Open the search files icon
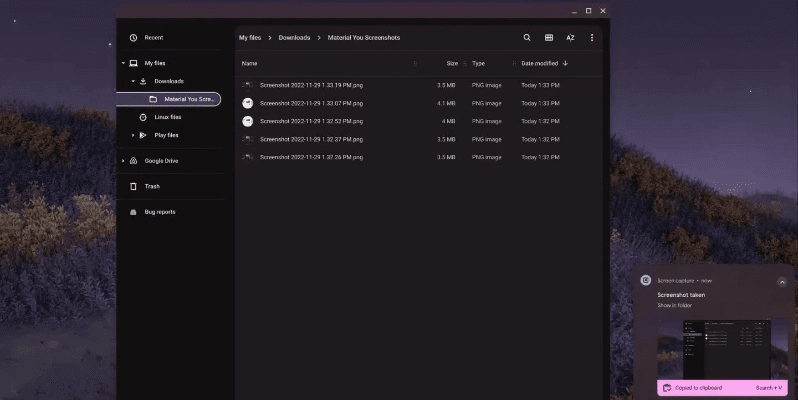This screenshot has height=400, width=798. (x=527, y=38)
